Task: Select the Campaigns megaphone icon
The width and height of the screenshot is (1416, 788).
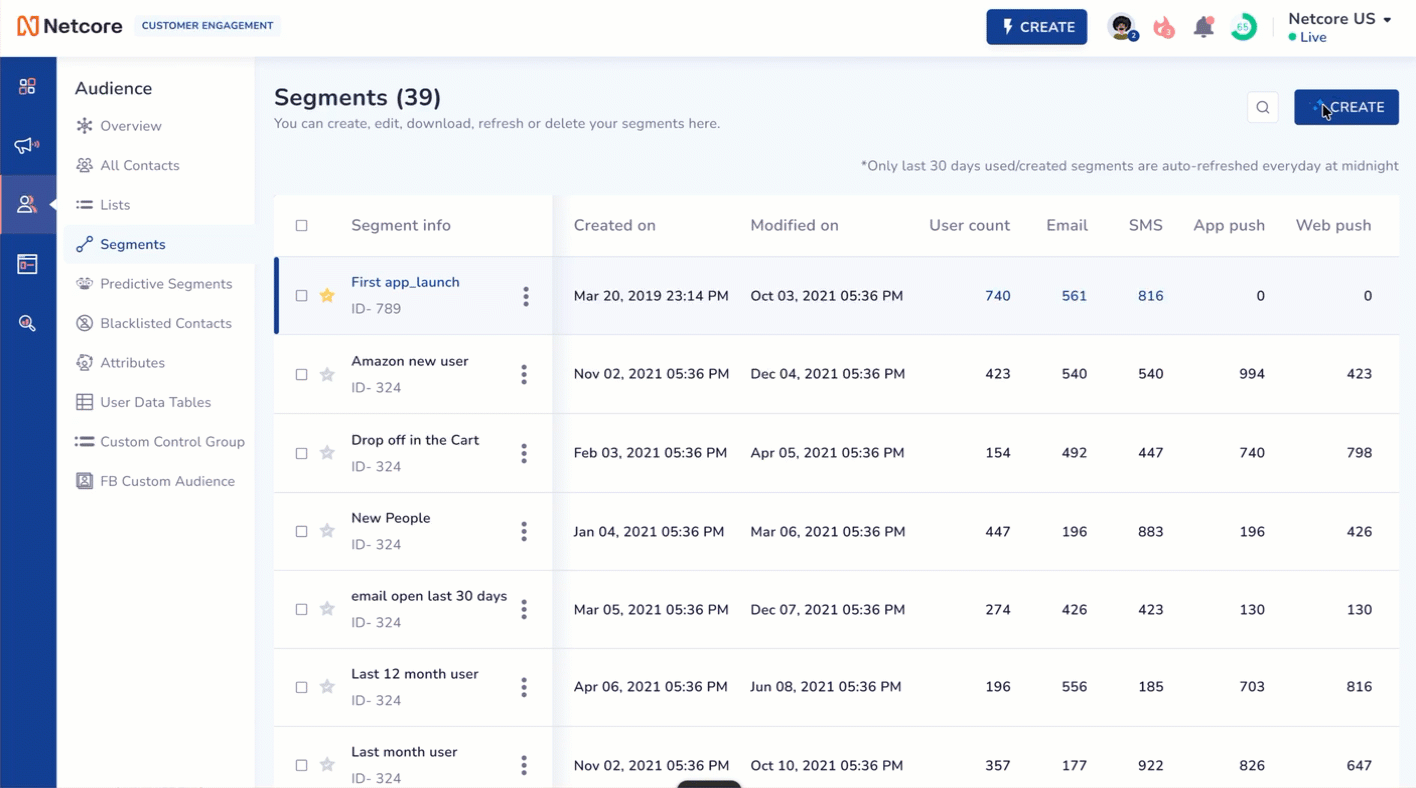Action: pos(28,145)
